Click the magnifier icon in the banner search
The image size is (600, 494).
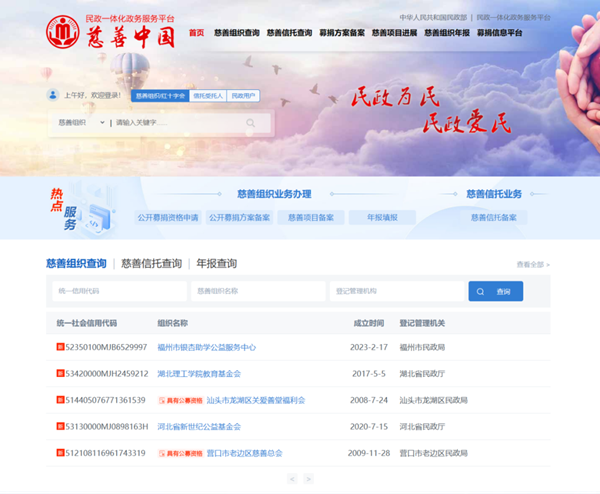(251, 123)
